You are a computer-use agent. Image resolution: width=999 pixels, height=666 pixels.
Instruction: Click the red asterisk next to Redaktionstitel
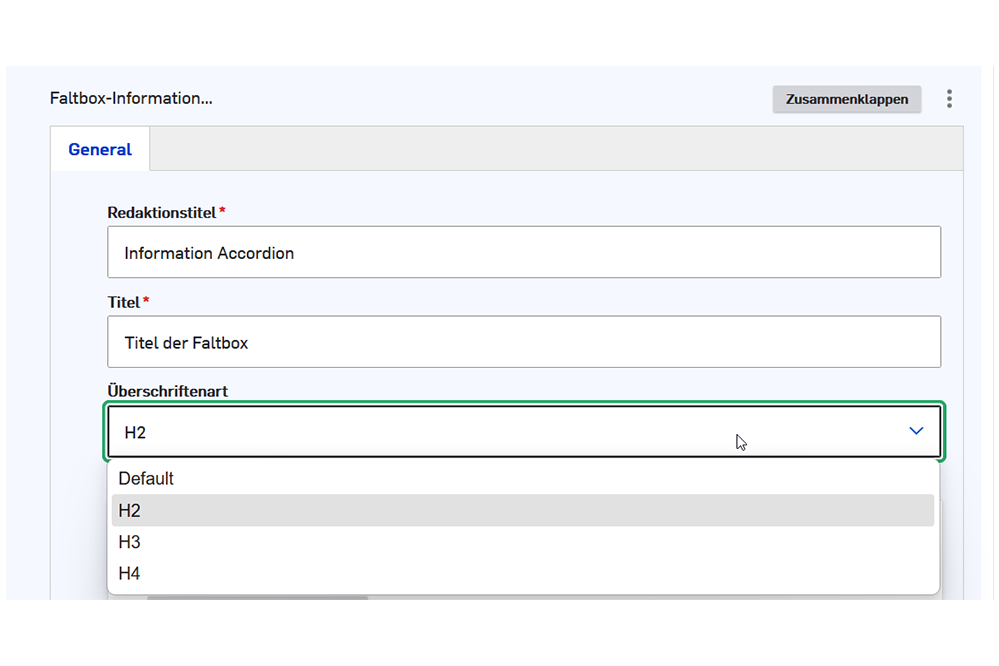tap(222, 212)
